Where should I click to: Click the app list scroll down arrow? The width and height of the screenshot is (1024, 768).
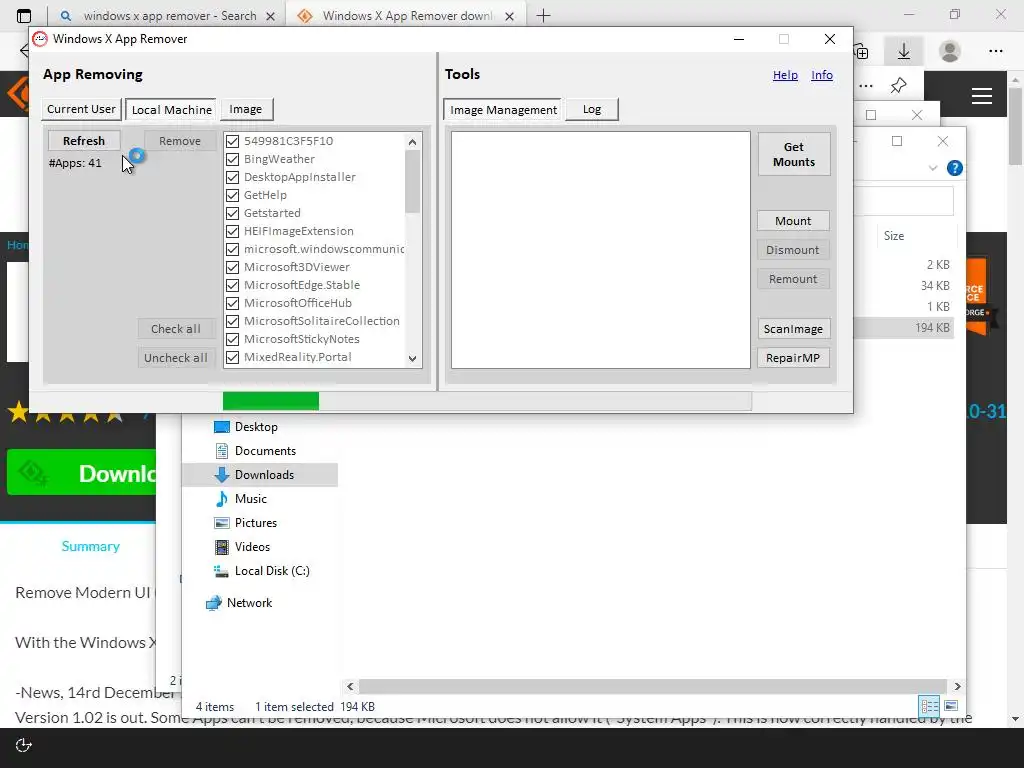click(412, 358)
